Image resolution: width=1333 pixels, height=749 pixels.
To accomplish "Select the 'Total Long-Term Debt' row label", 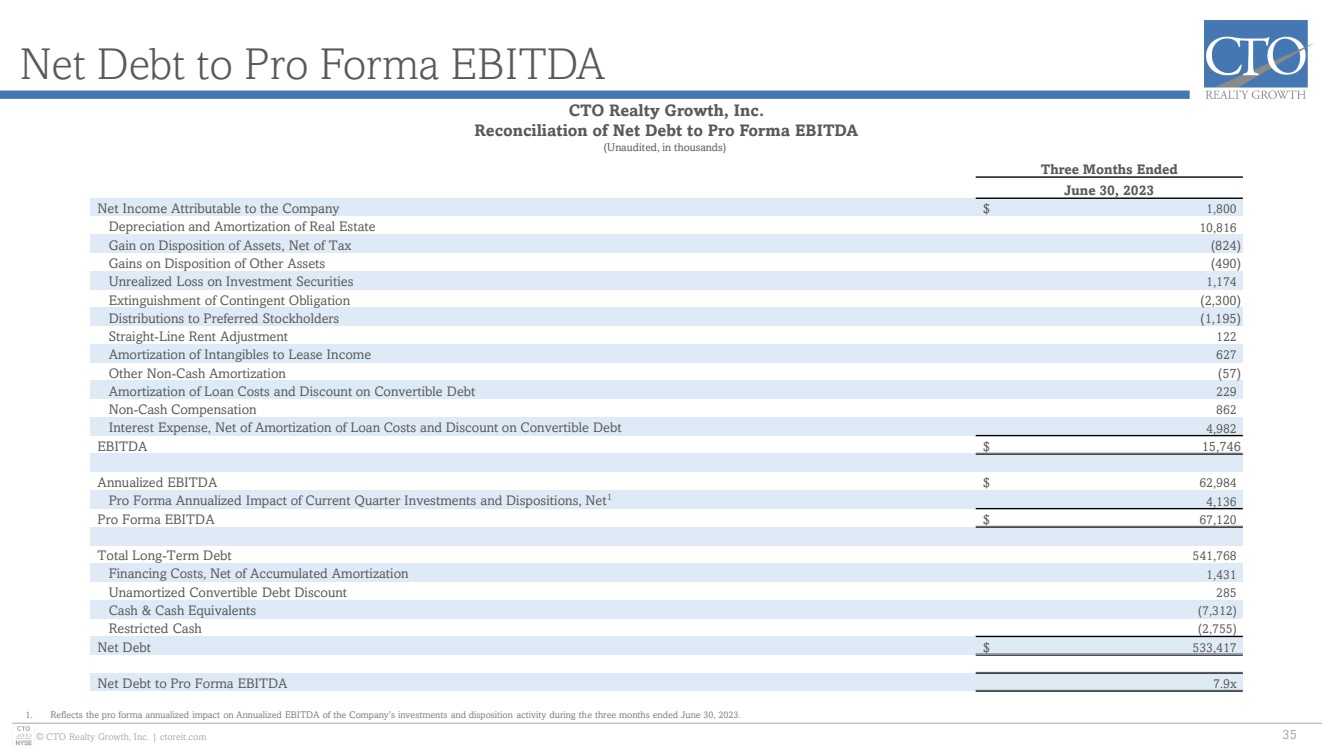I will coord(164,555).
